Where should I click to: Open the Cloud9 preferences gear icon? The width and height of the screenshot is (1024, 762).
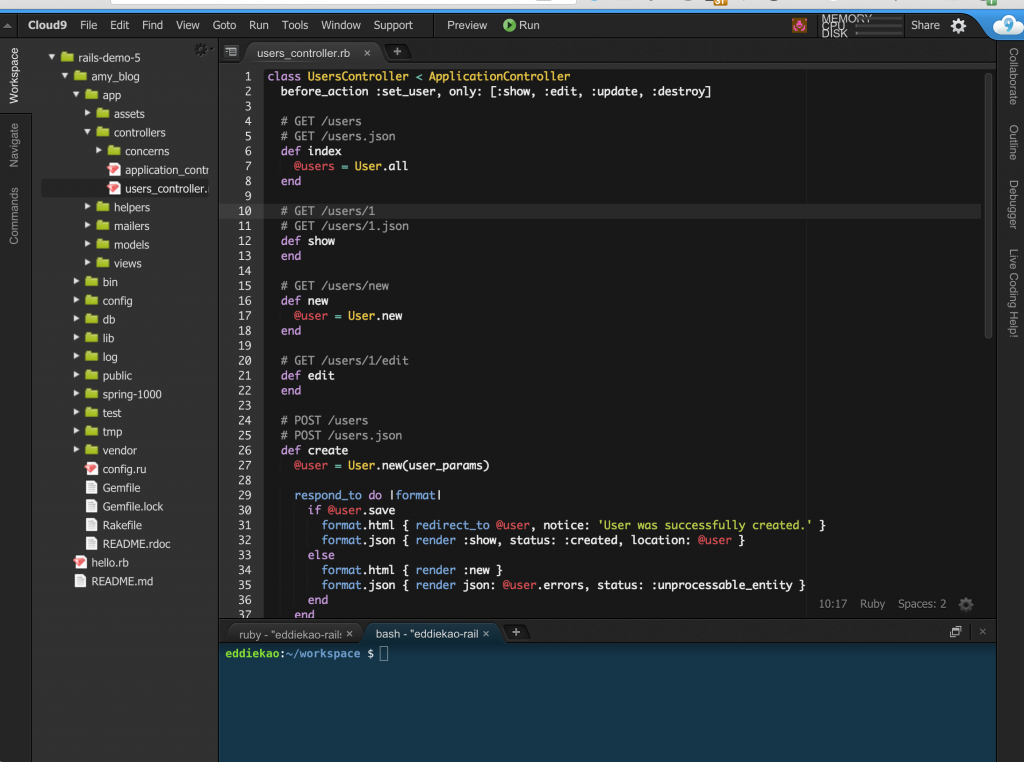958,26
